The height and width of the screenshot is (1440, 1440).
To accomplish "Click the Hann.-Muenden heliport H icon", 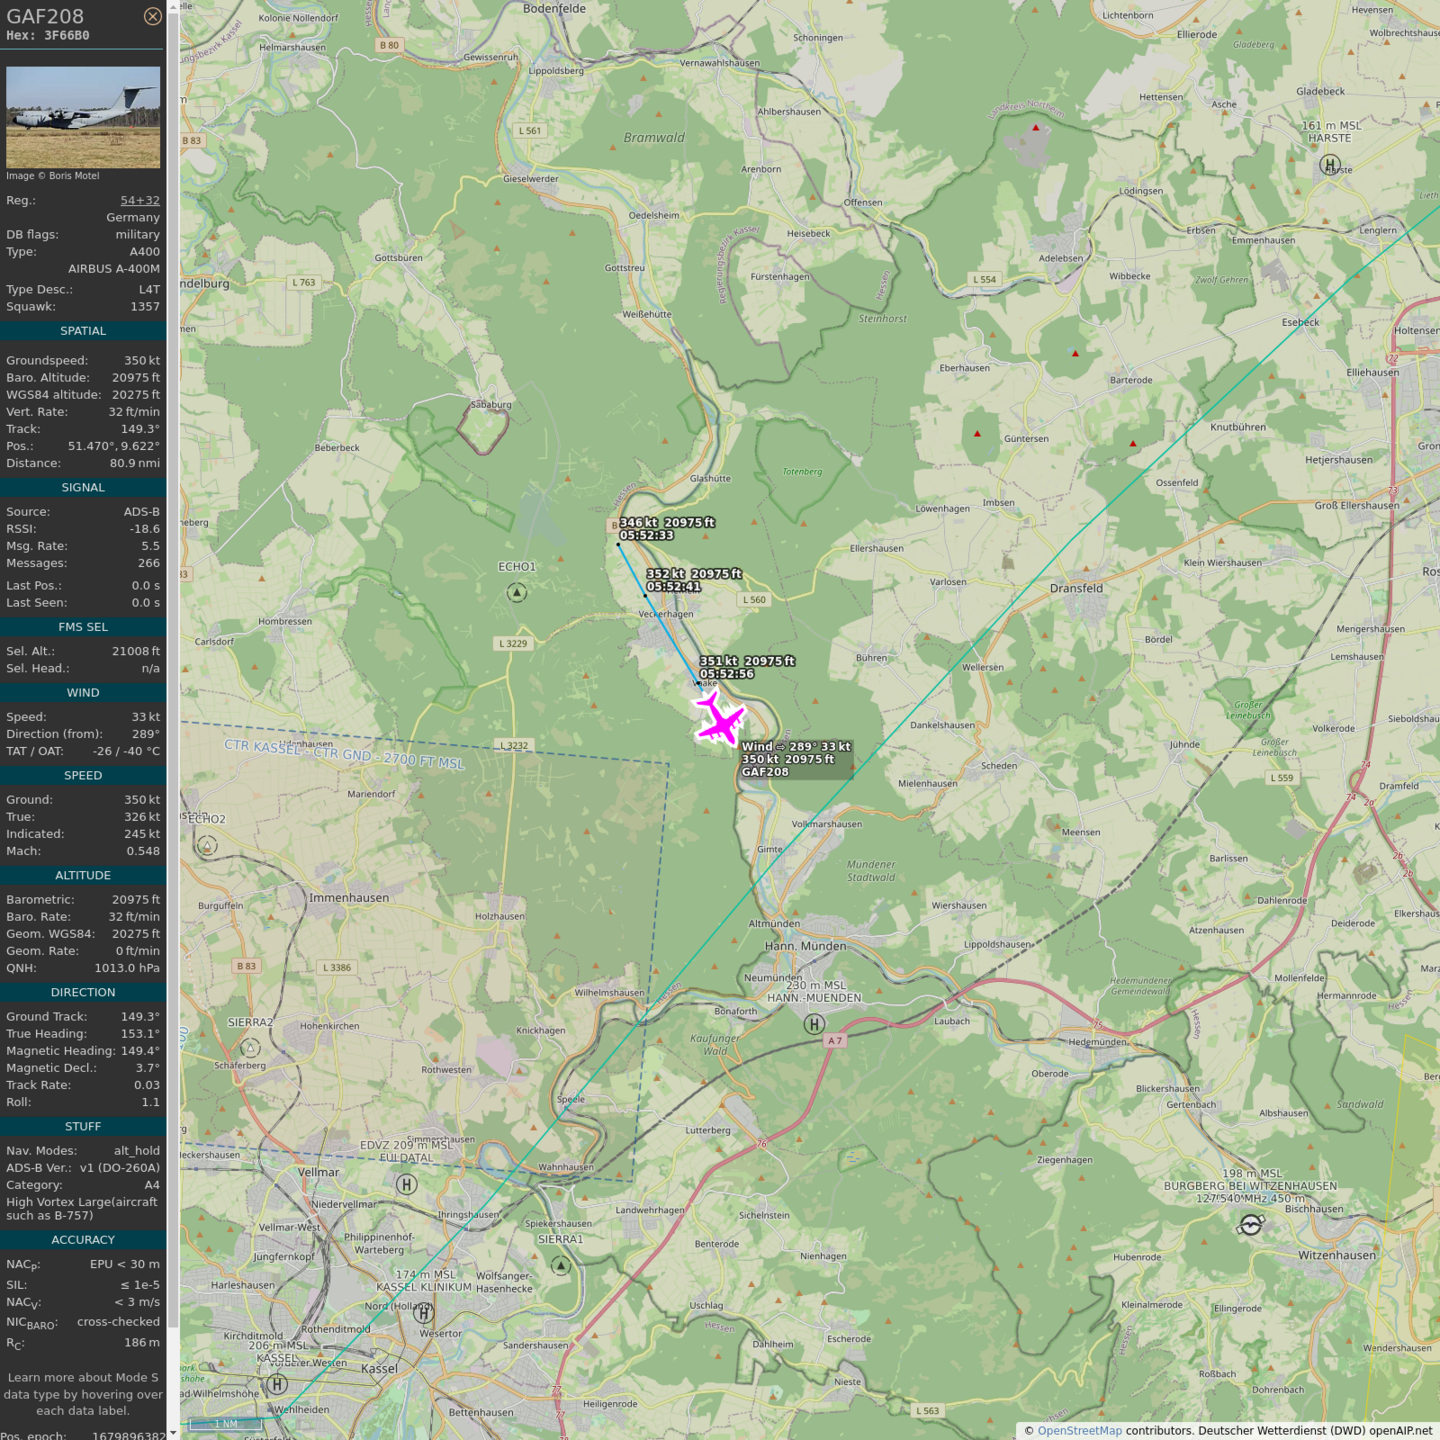I will (x=814, y=1024).
